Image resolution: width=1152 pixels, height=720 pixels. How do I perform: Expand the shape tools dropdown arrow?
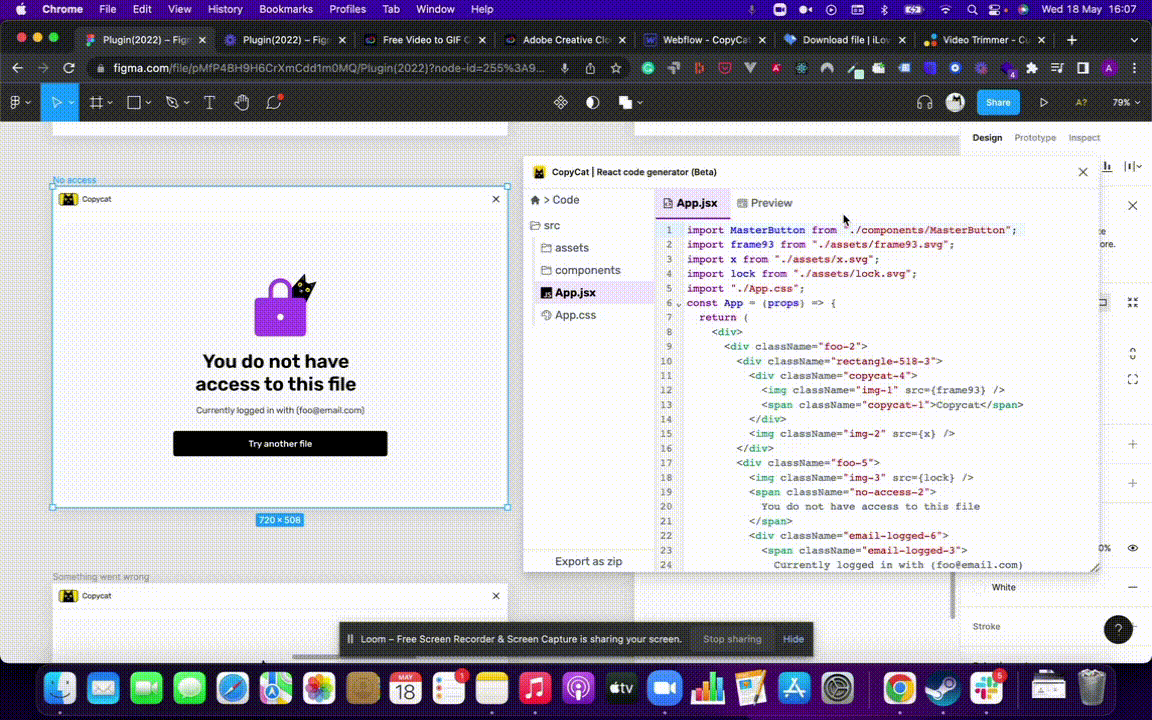point(148,103)
